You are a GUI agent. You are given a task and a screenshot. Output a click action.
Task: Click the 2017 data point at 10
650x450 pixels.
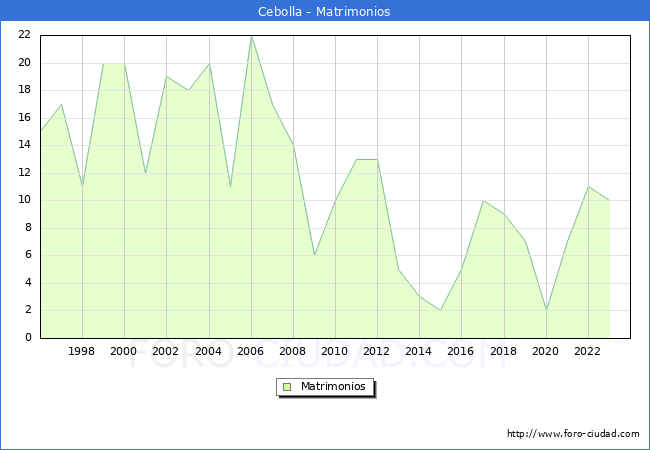point(483,201)
